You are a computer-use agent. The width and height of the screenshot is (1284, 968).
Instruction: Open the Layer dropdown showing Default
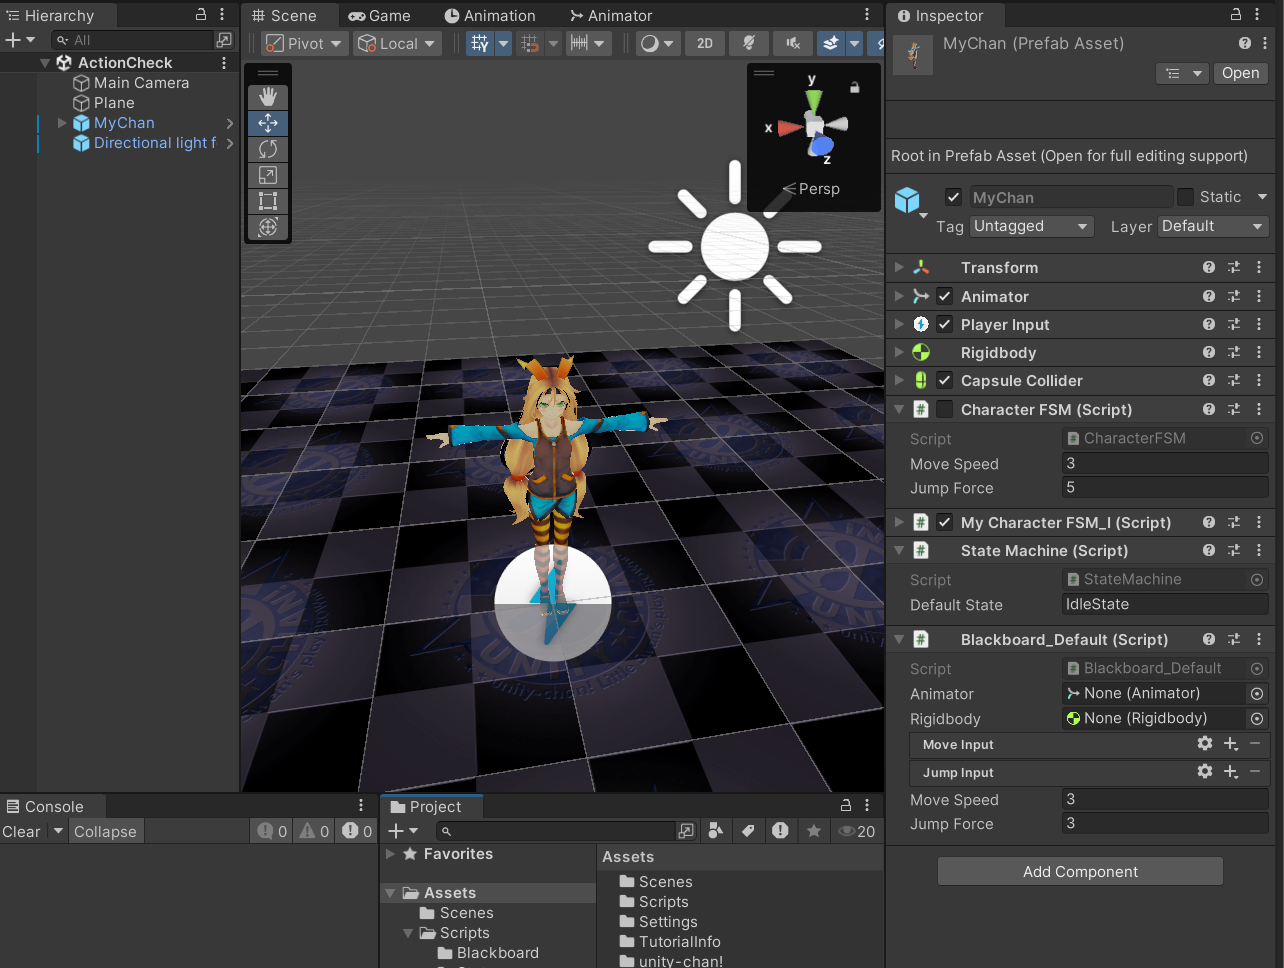click(1213, 226)
